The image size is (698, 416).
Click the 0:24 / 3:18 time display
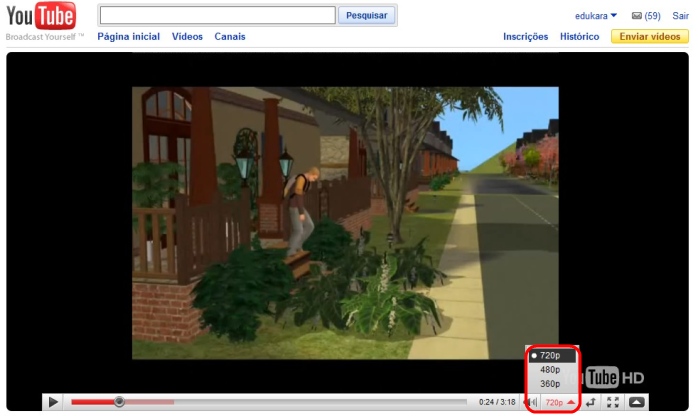pos(497,402)
